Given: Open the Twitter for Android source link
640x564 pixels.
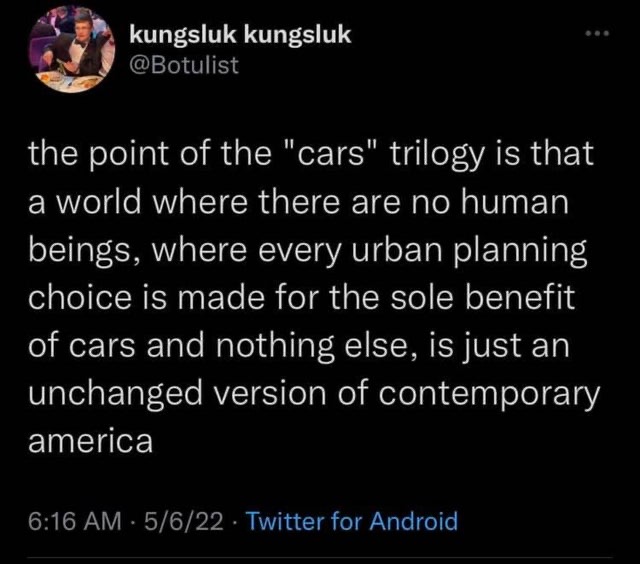Looking at the screenshot, I should [x=353, y=521].
